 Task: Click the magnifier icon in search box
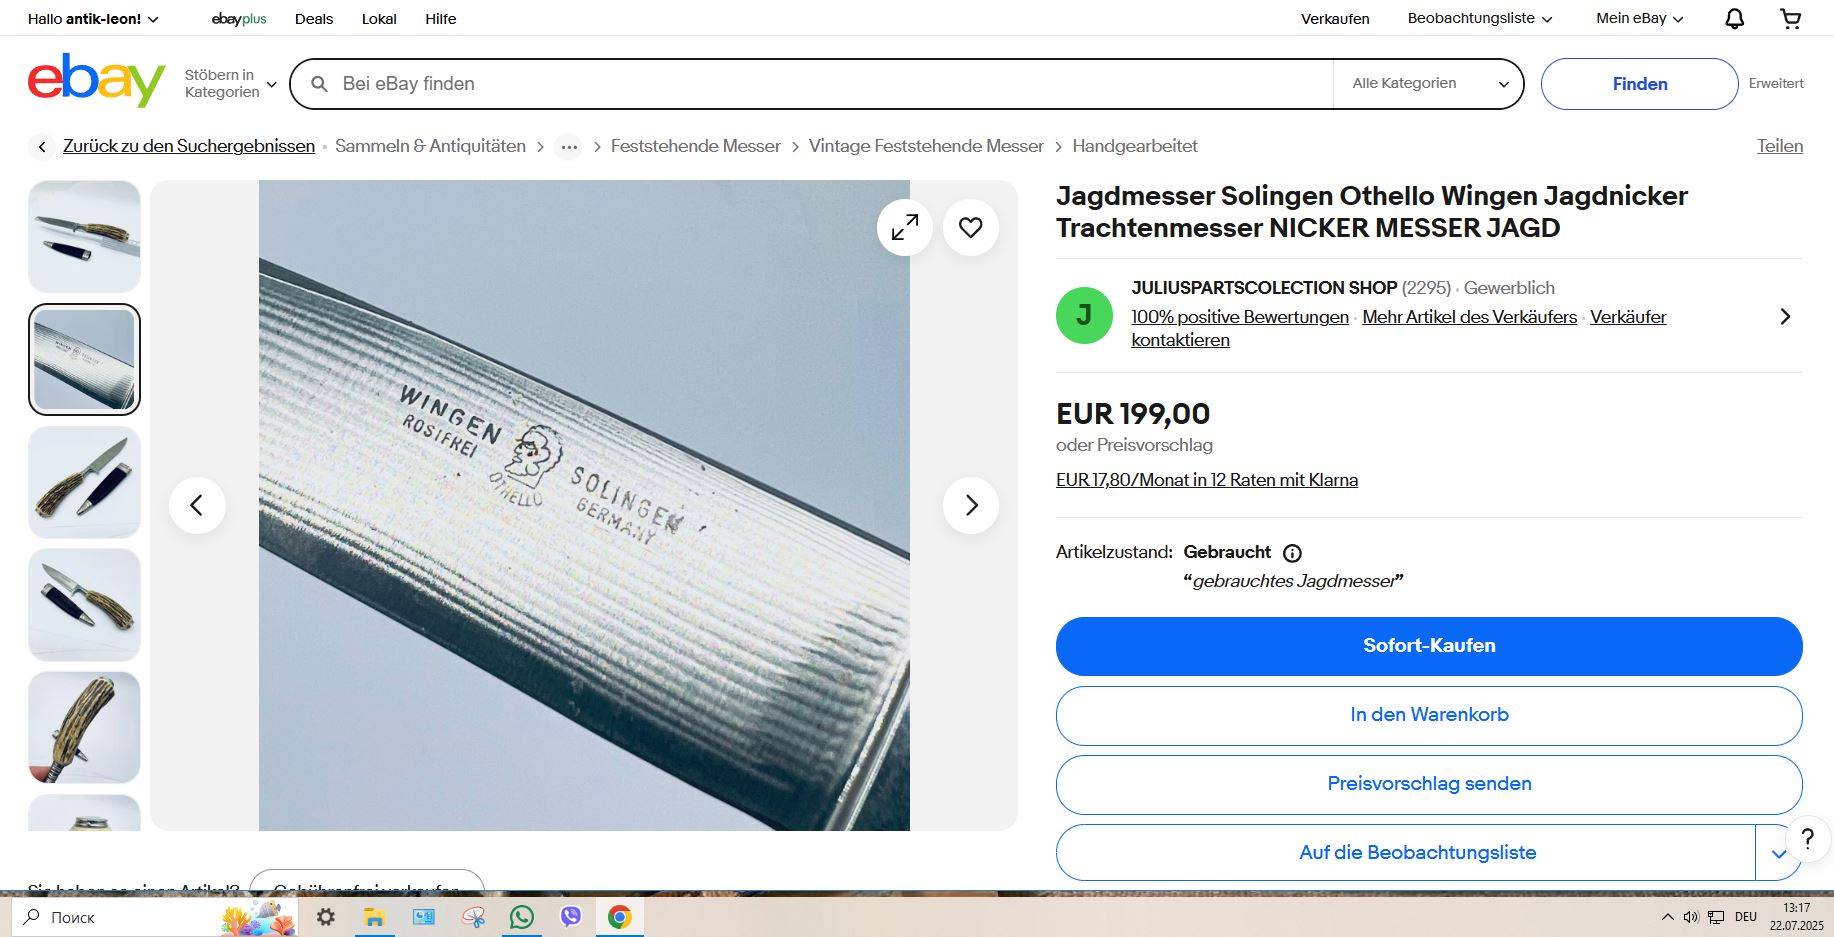(x=319, y=84)
